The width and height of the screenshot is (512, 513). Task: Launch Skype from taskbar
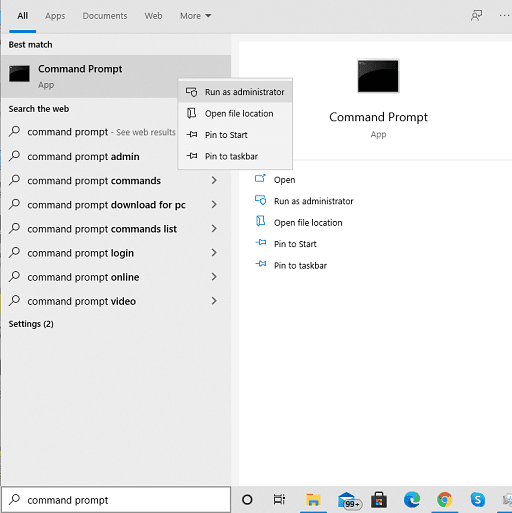477,500
